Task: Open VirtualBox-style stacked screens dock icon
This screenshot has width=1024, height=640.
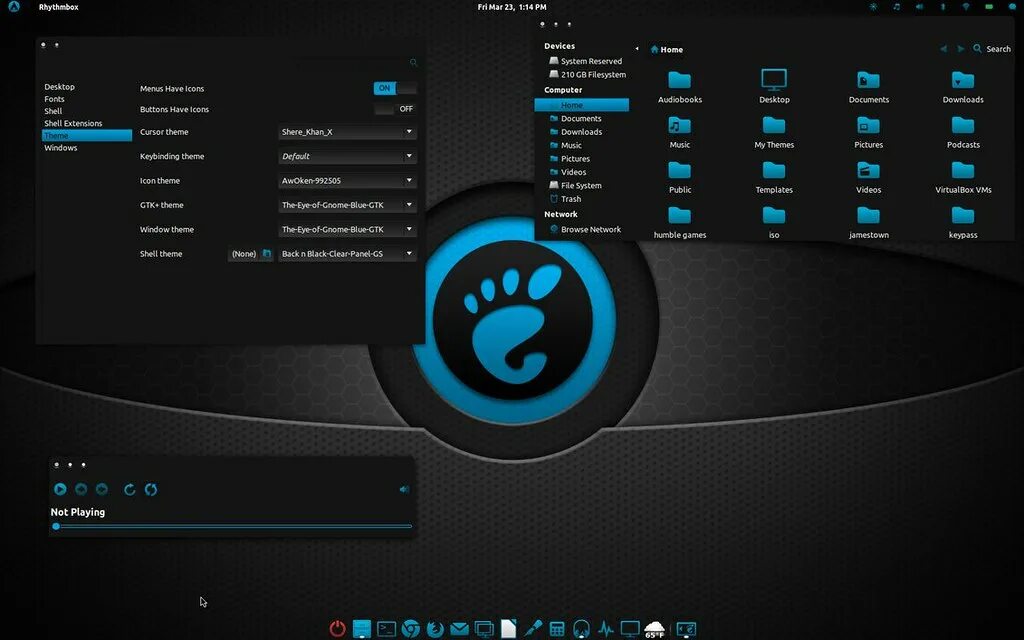Action: pos(484,629)
